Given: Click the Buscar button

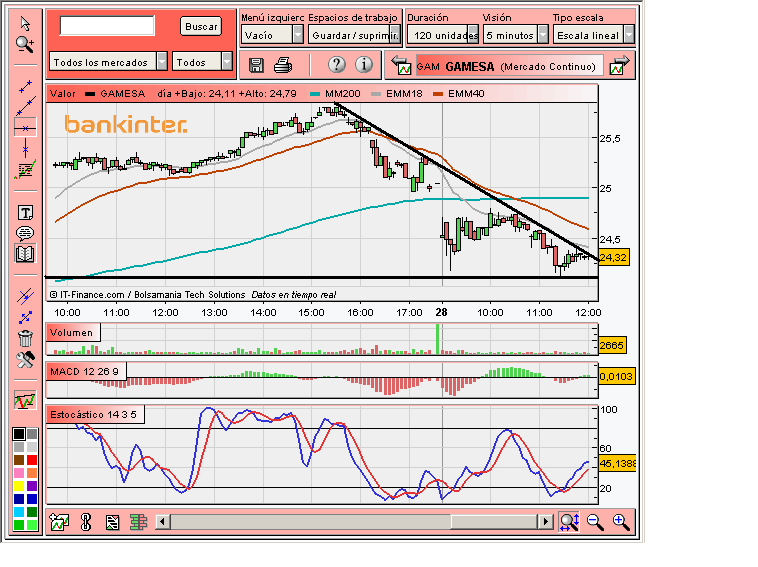Looking at the screenshot, I should tap(201, 27).
